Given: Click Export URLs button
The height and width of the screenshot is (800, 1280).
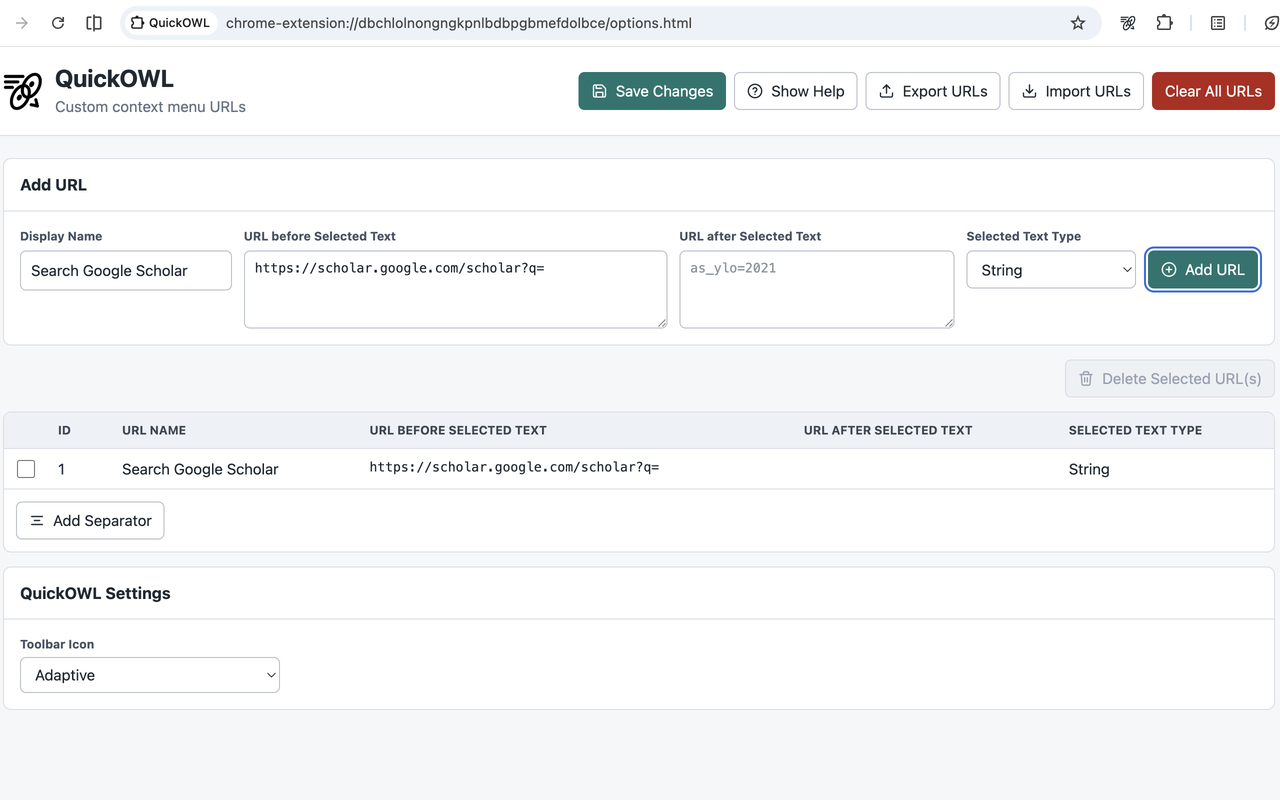Looking at the screenshot, I should tap(933, 91).
